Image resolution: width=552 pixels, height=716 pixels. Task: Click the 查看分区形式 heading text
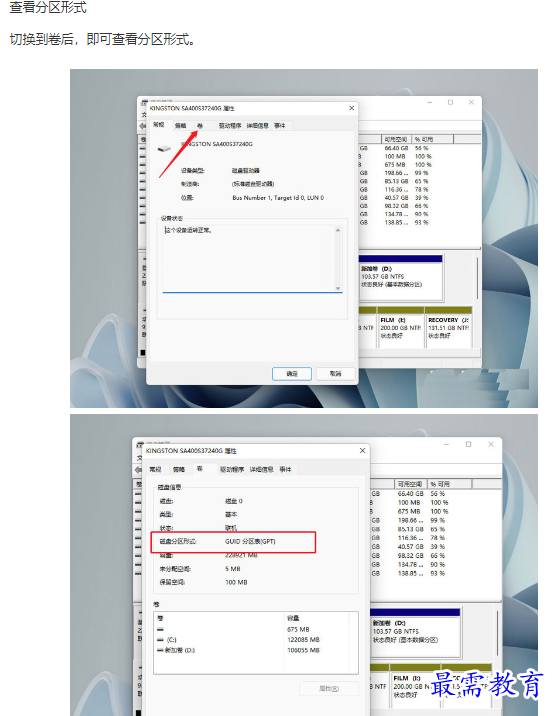(x=48, y=7)
